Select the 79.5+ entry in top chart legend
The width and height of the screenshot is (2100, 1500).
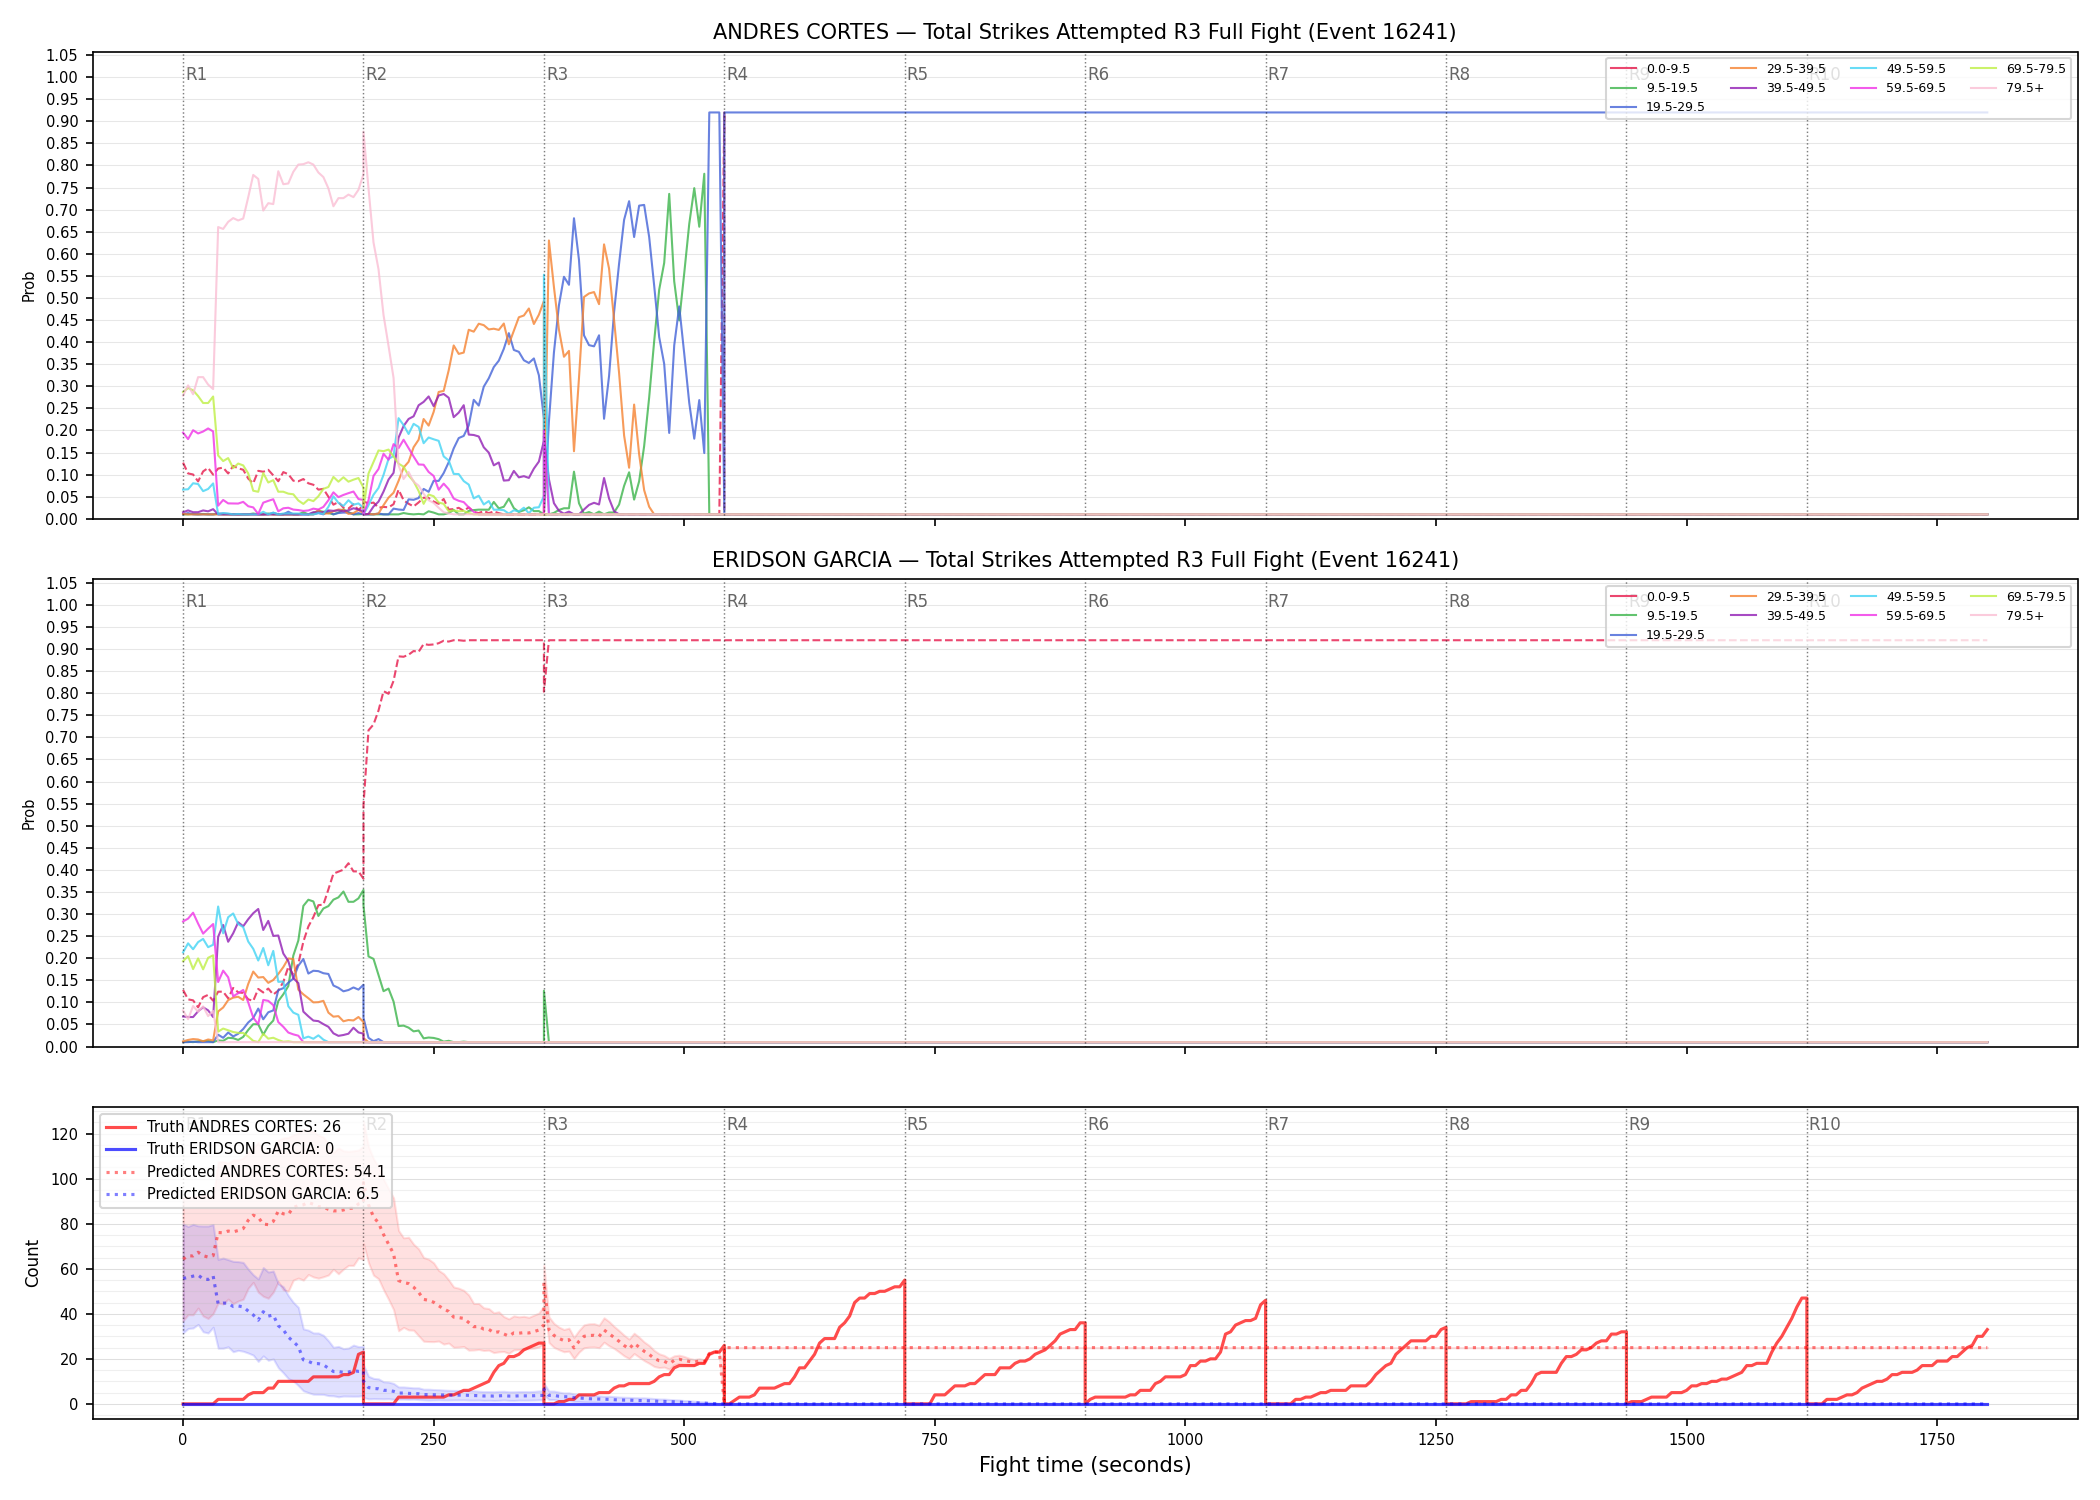point(2007,88)
